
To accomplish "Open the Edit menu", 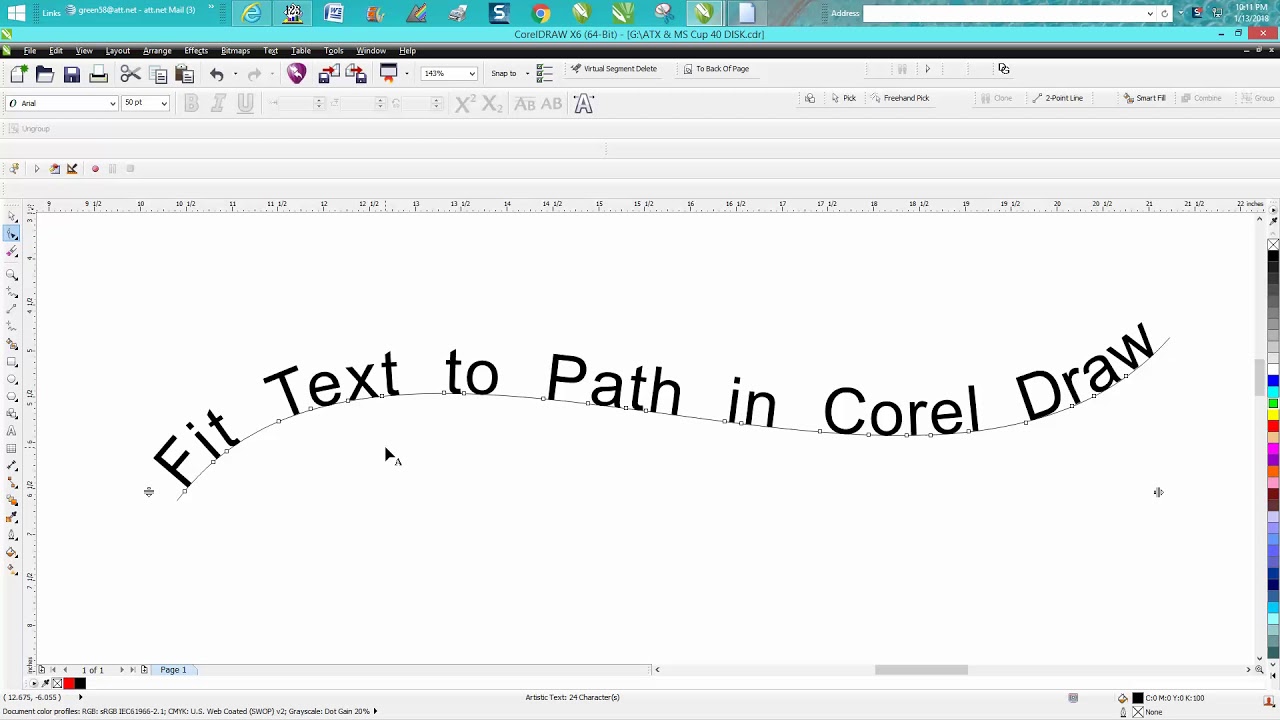I will 56,51.
